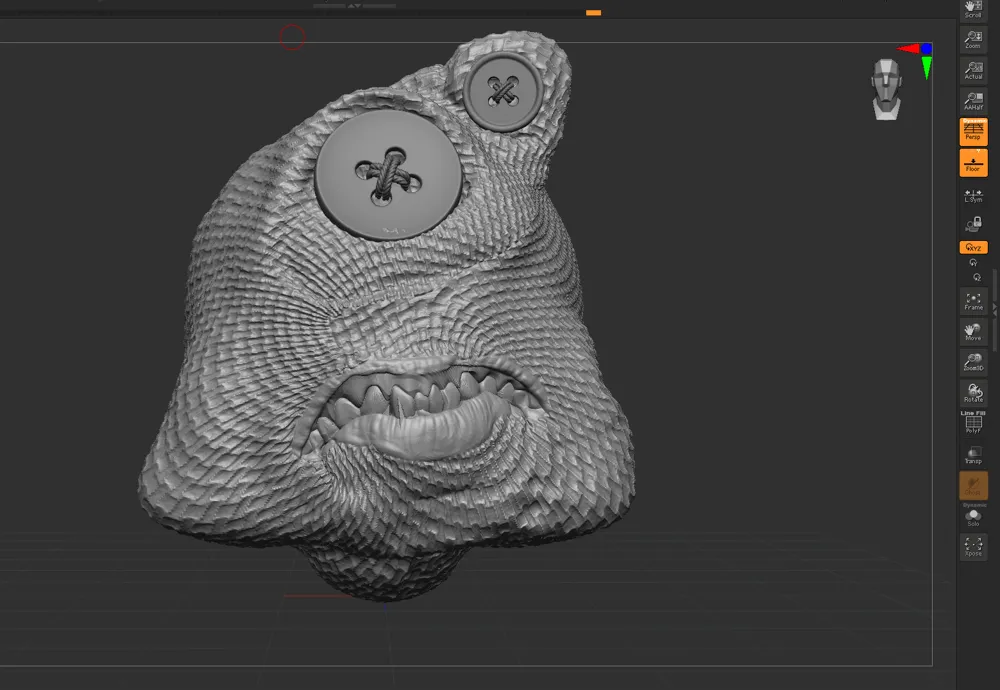
Task: Toggle Ghost transparency display
Action: click(x=973, y=486)
